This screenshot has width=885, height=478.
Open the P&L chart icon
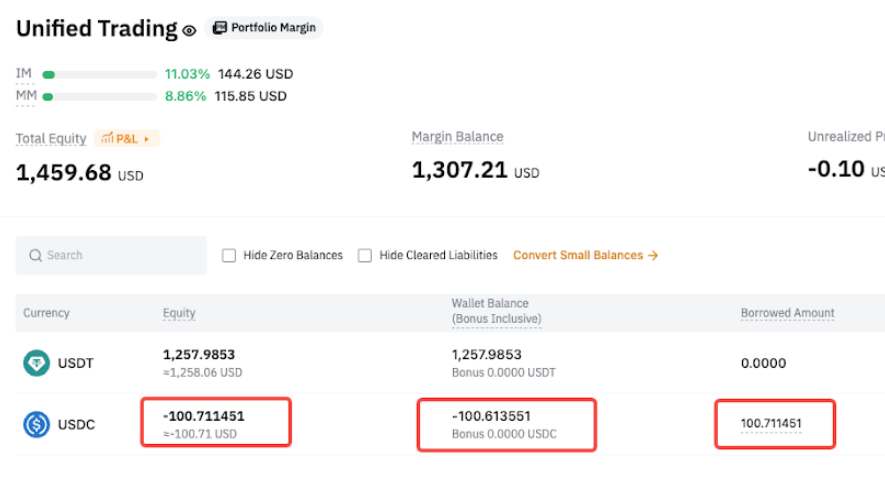pos(107,139)
